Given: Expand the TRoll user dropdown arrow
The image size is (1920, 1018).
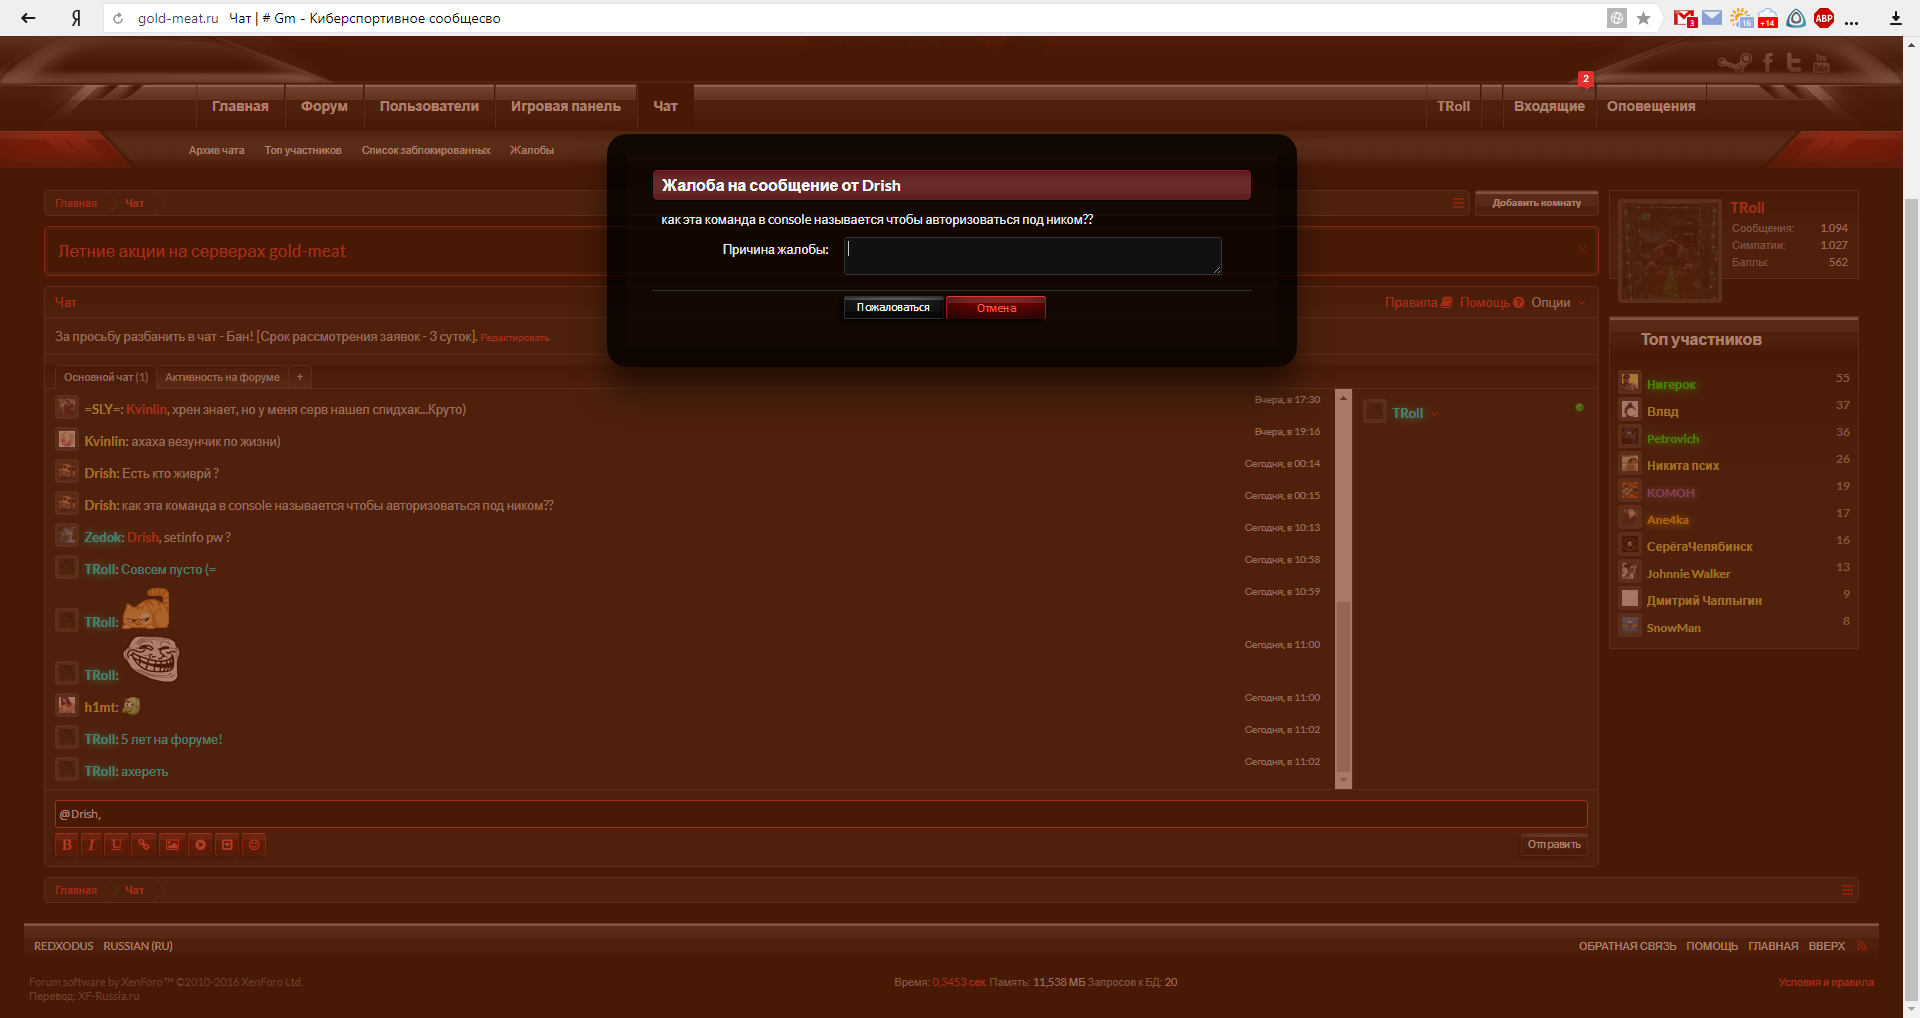Looking at the screenshot, I should tap(1434, 414).
